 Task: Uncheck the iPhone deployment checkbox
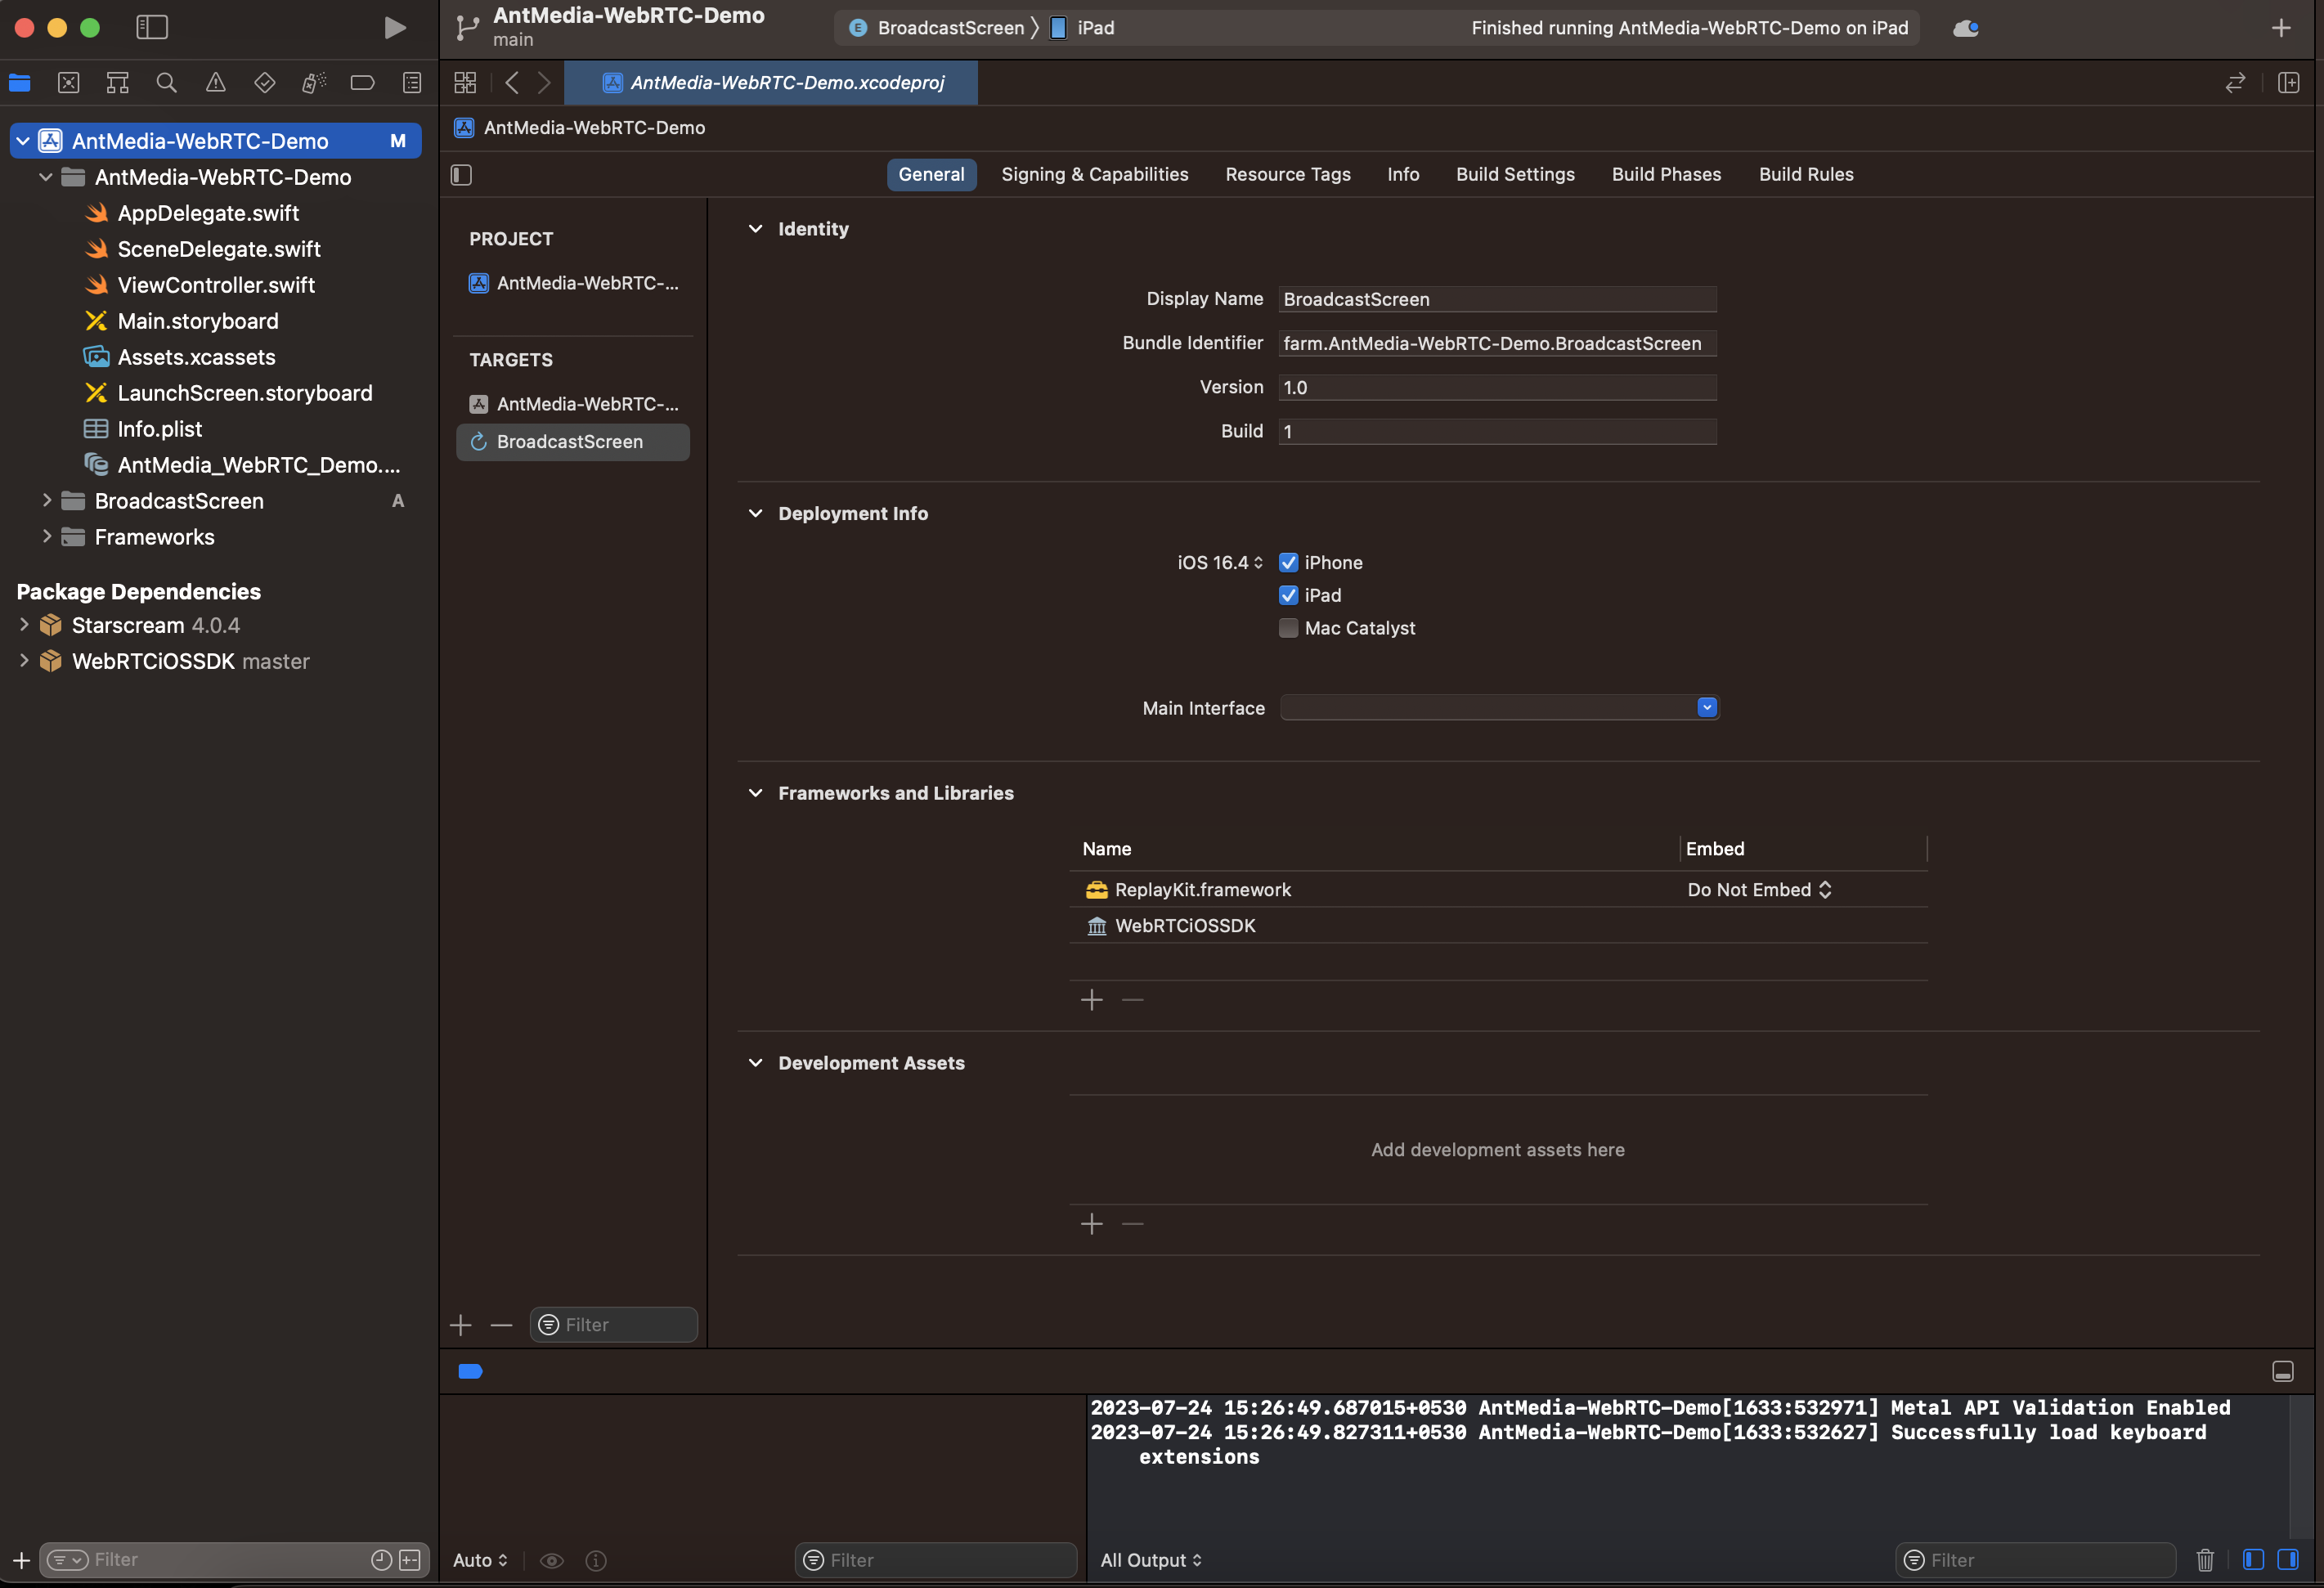coord(1288,563)
